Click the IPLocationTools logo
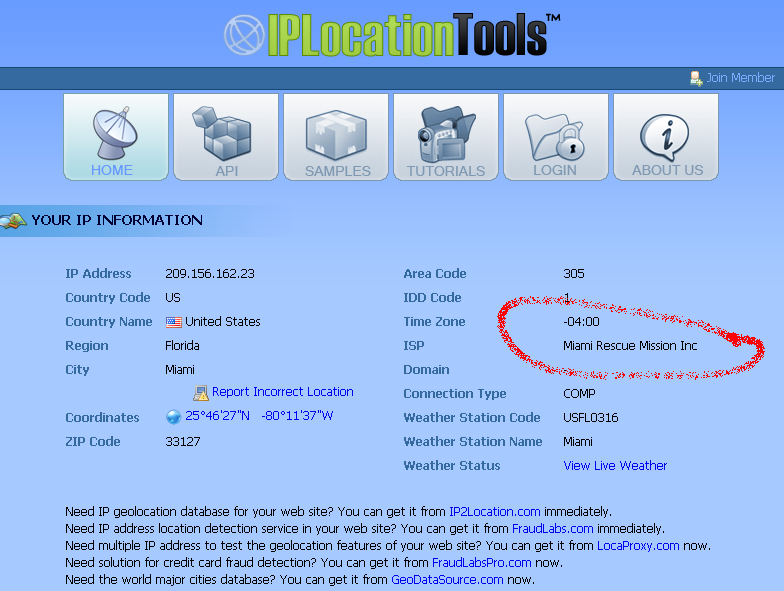784x591 pixels. pos(392,34)
